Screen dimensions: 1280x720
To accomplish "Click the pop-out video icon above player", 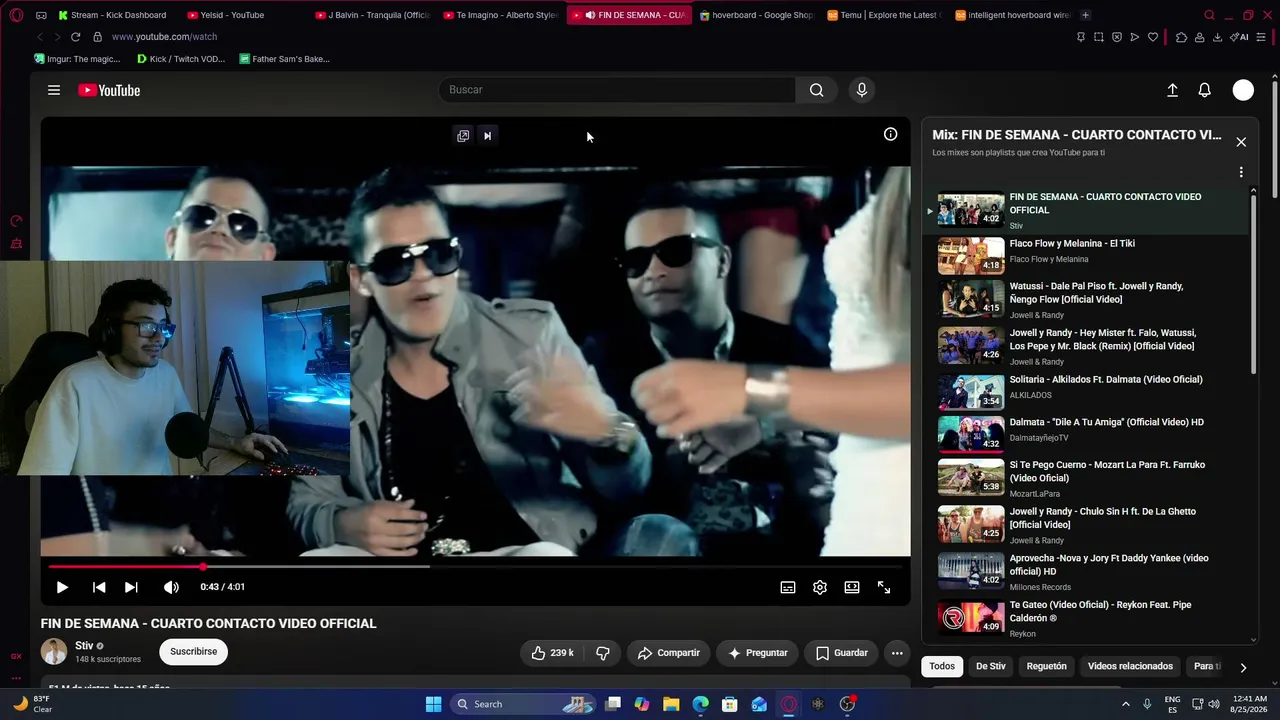I will [463, 136].
